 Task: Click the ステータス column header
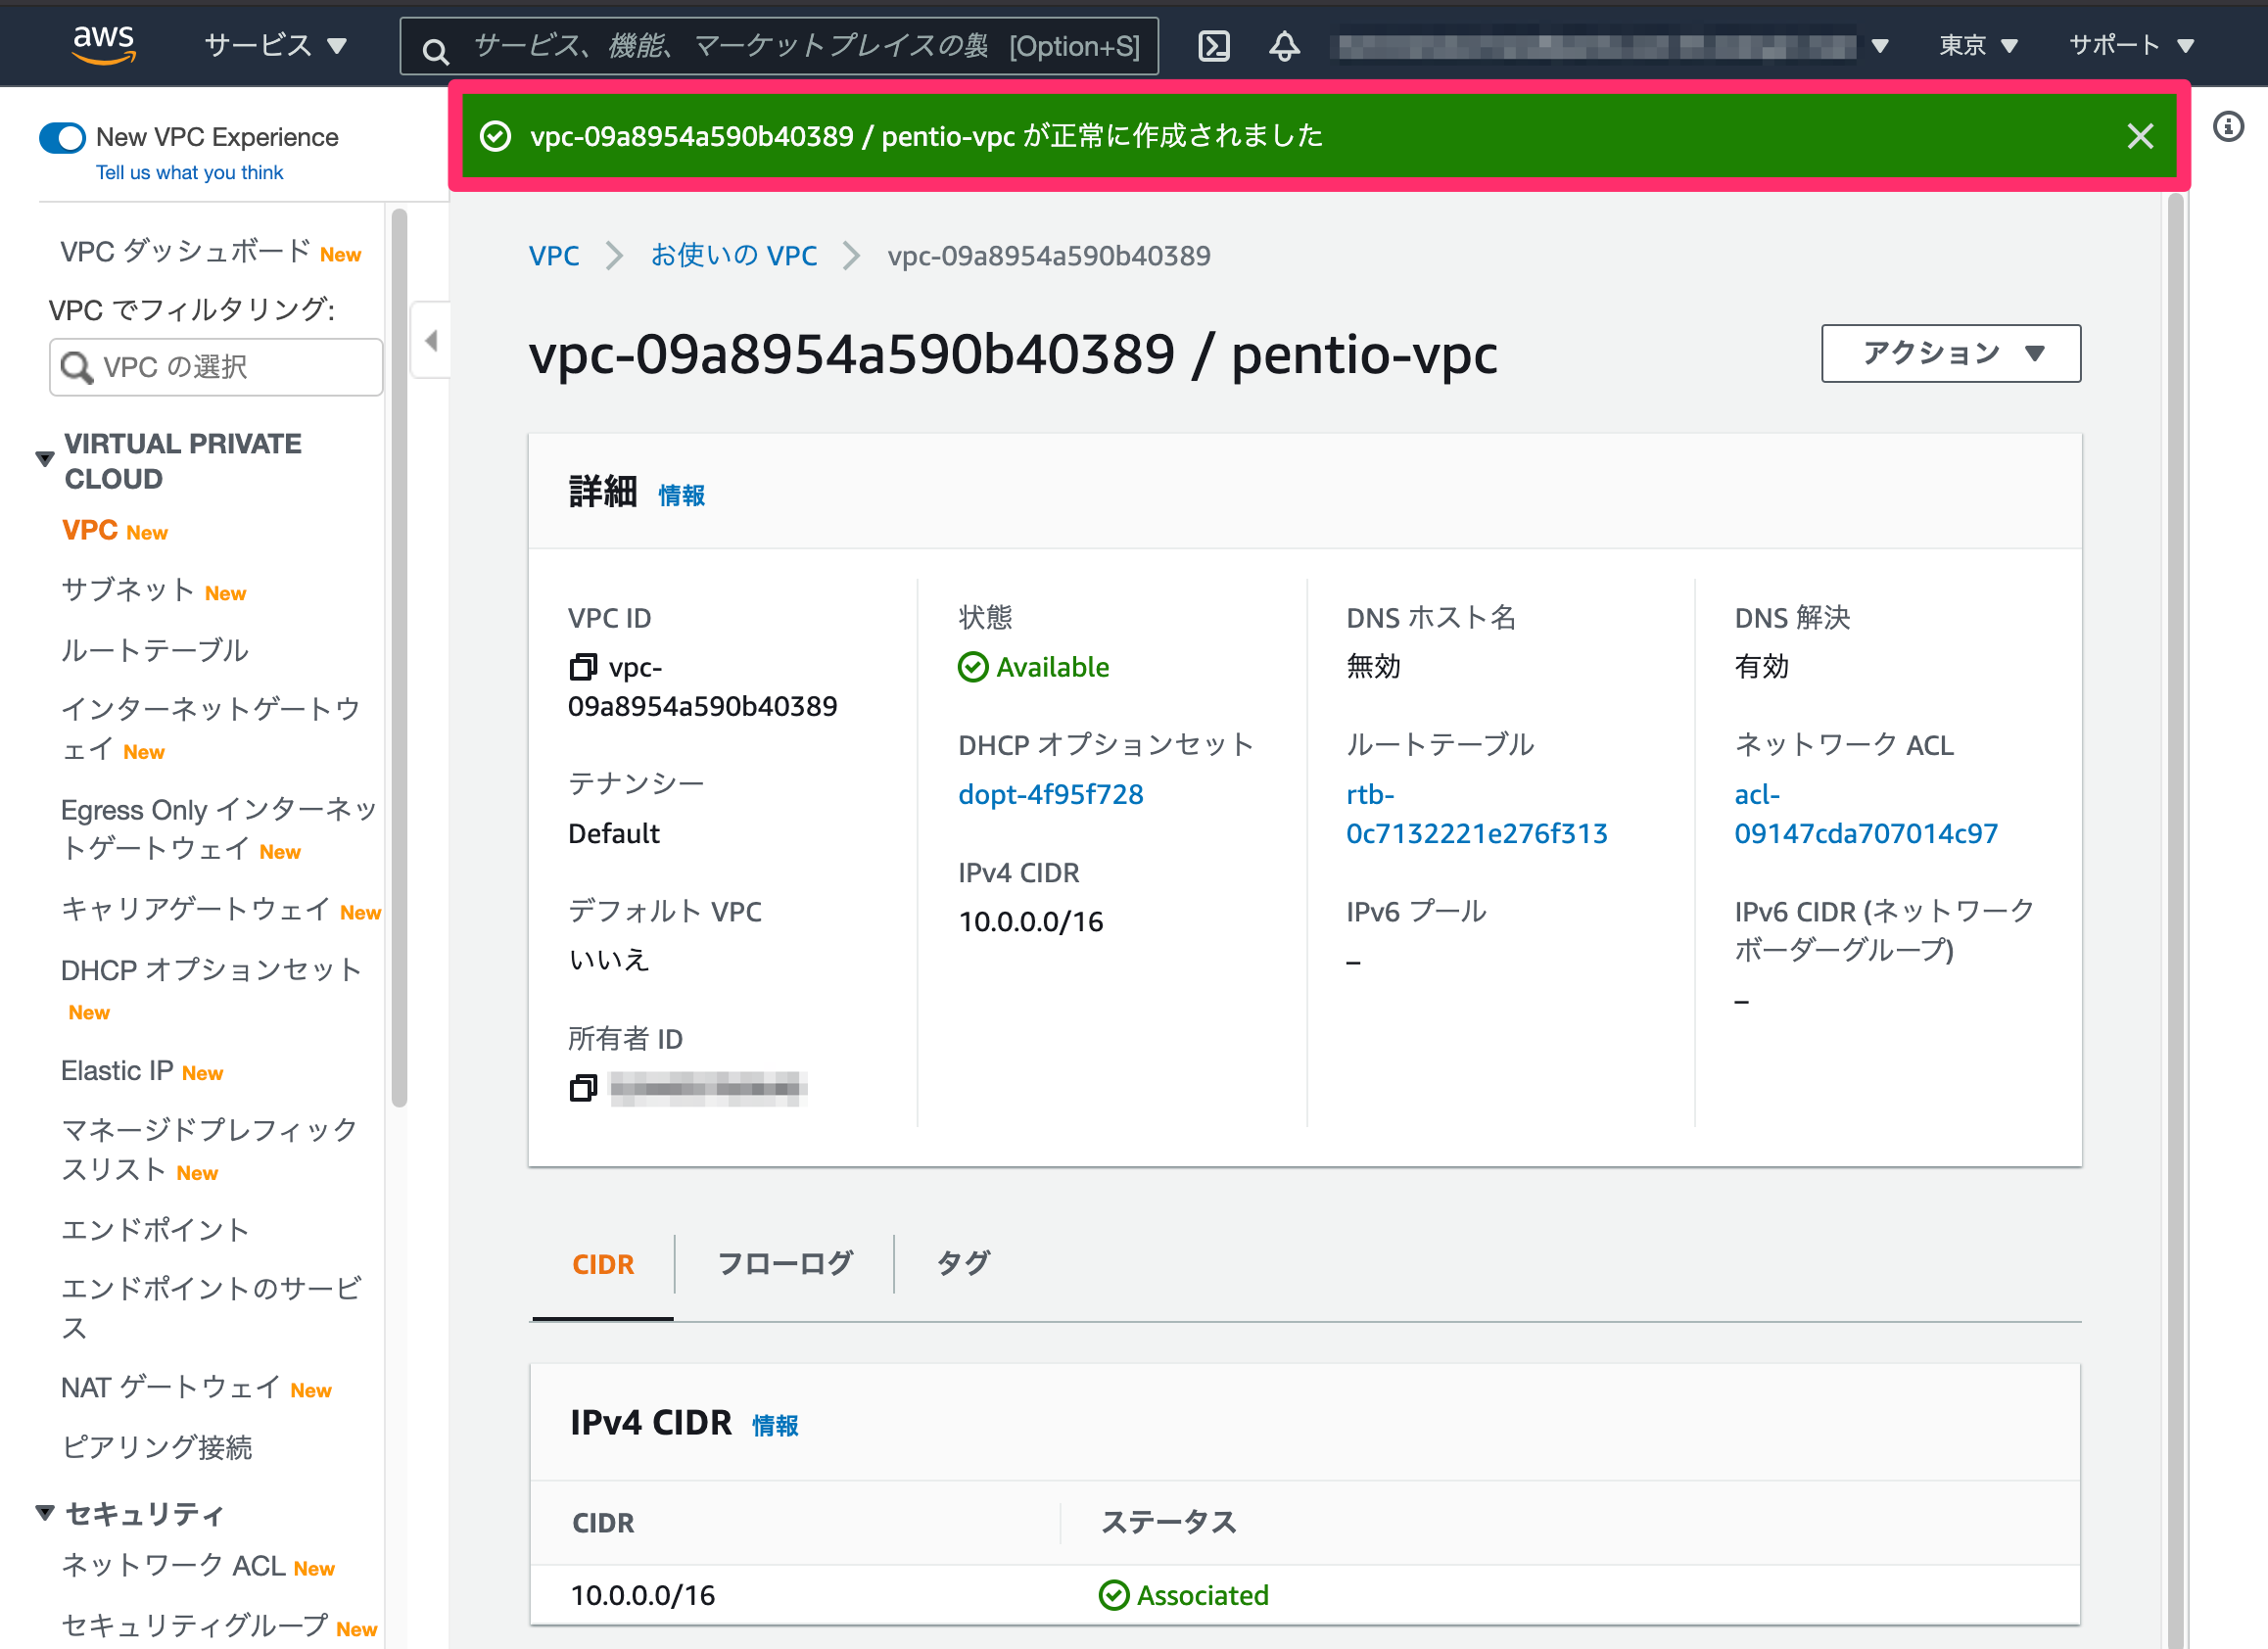[1168, 1522]
